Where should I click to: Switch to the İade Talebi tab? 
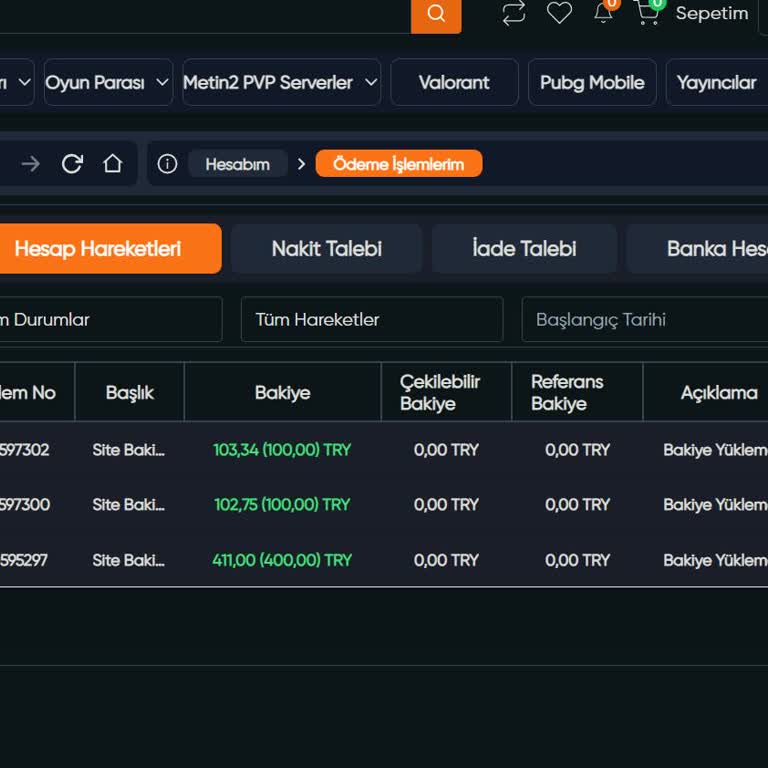[x=524, y=249]
